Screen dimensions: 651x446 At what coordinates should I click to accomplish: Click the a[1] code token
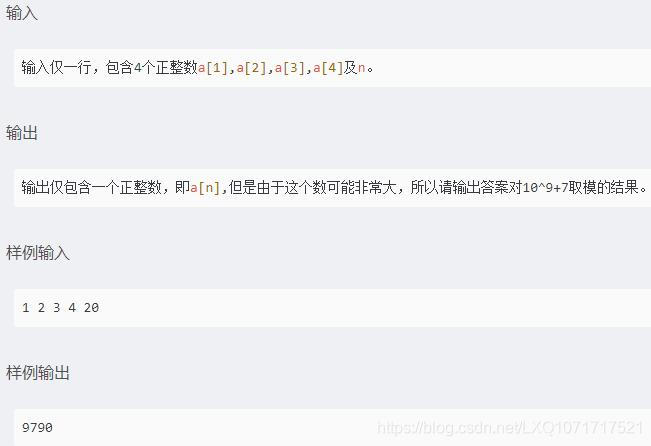tap(213, 68)
